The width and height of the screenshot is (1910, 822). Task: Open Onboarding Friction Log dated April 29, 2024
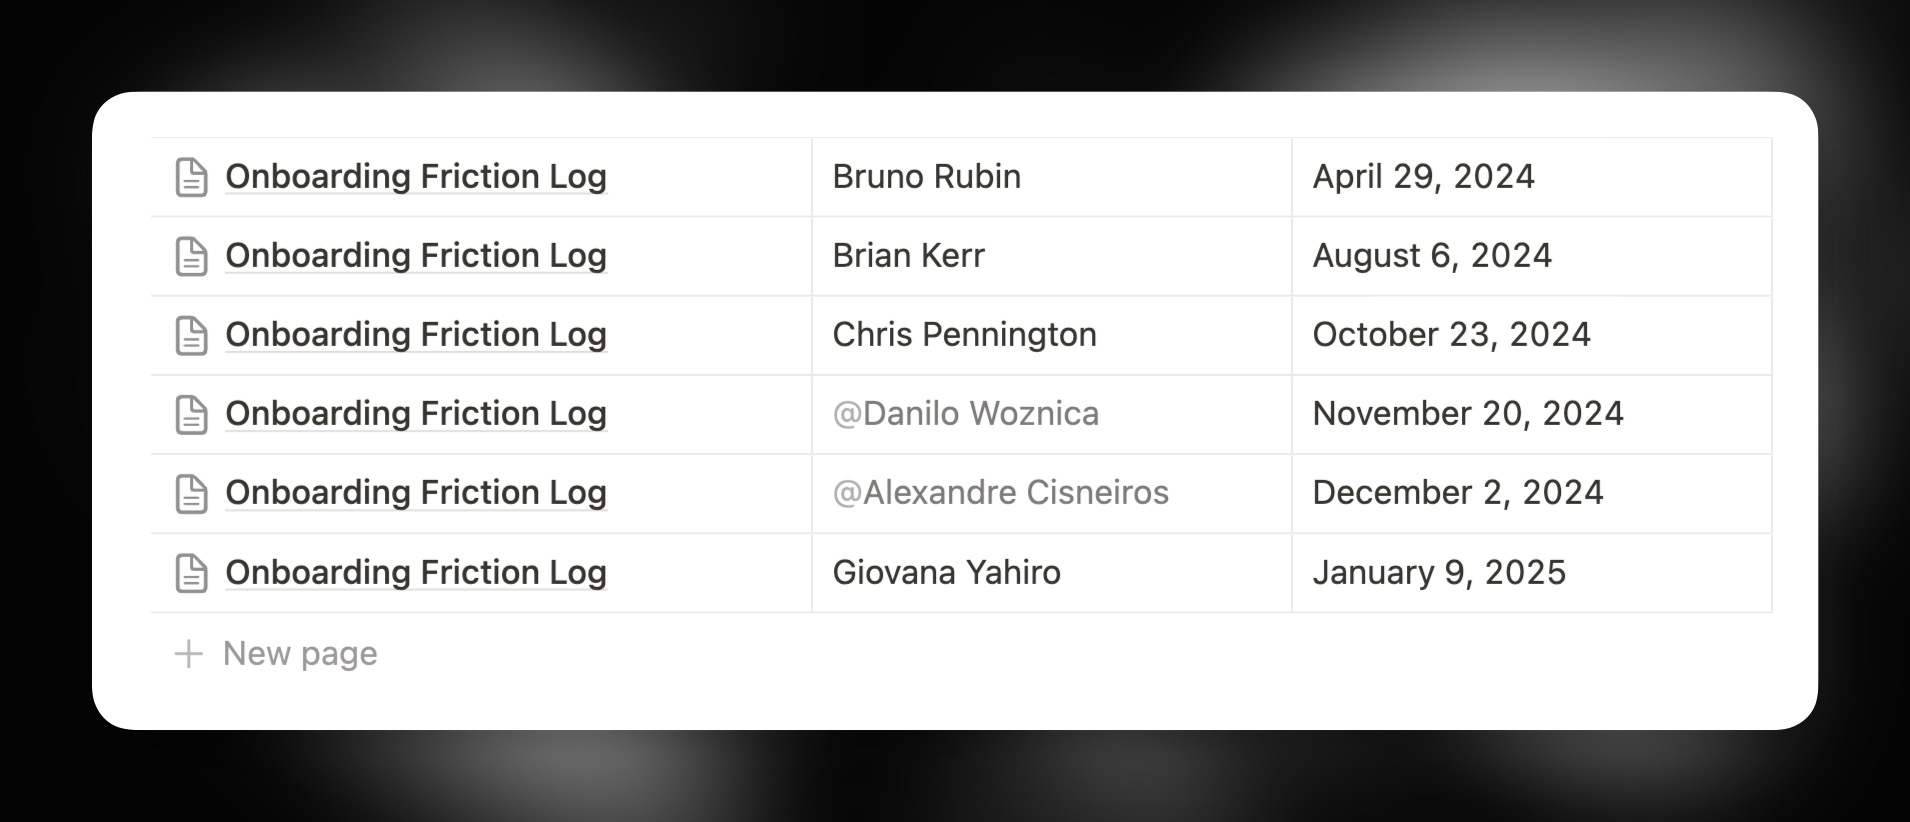pos(416,177)
